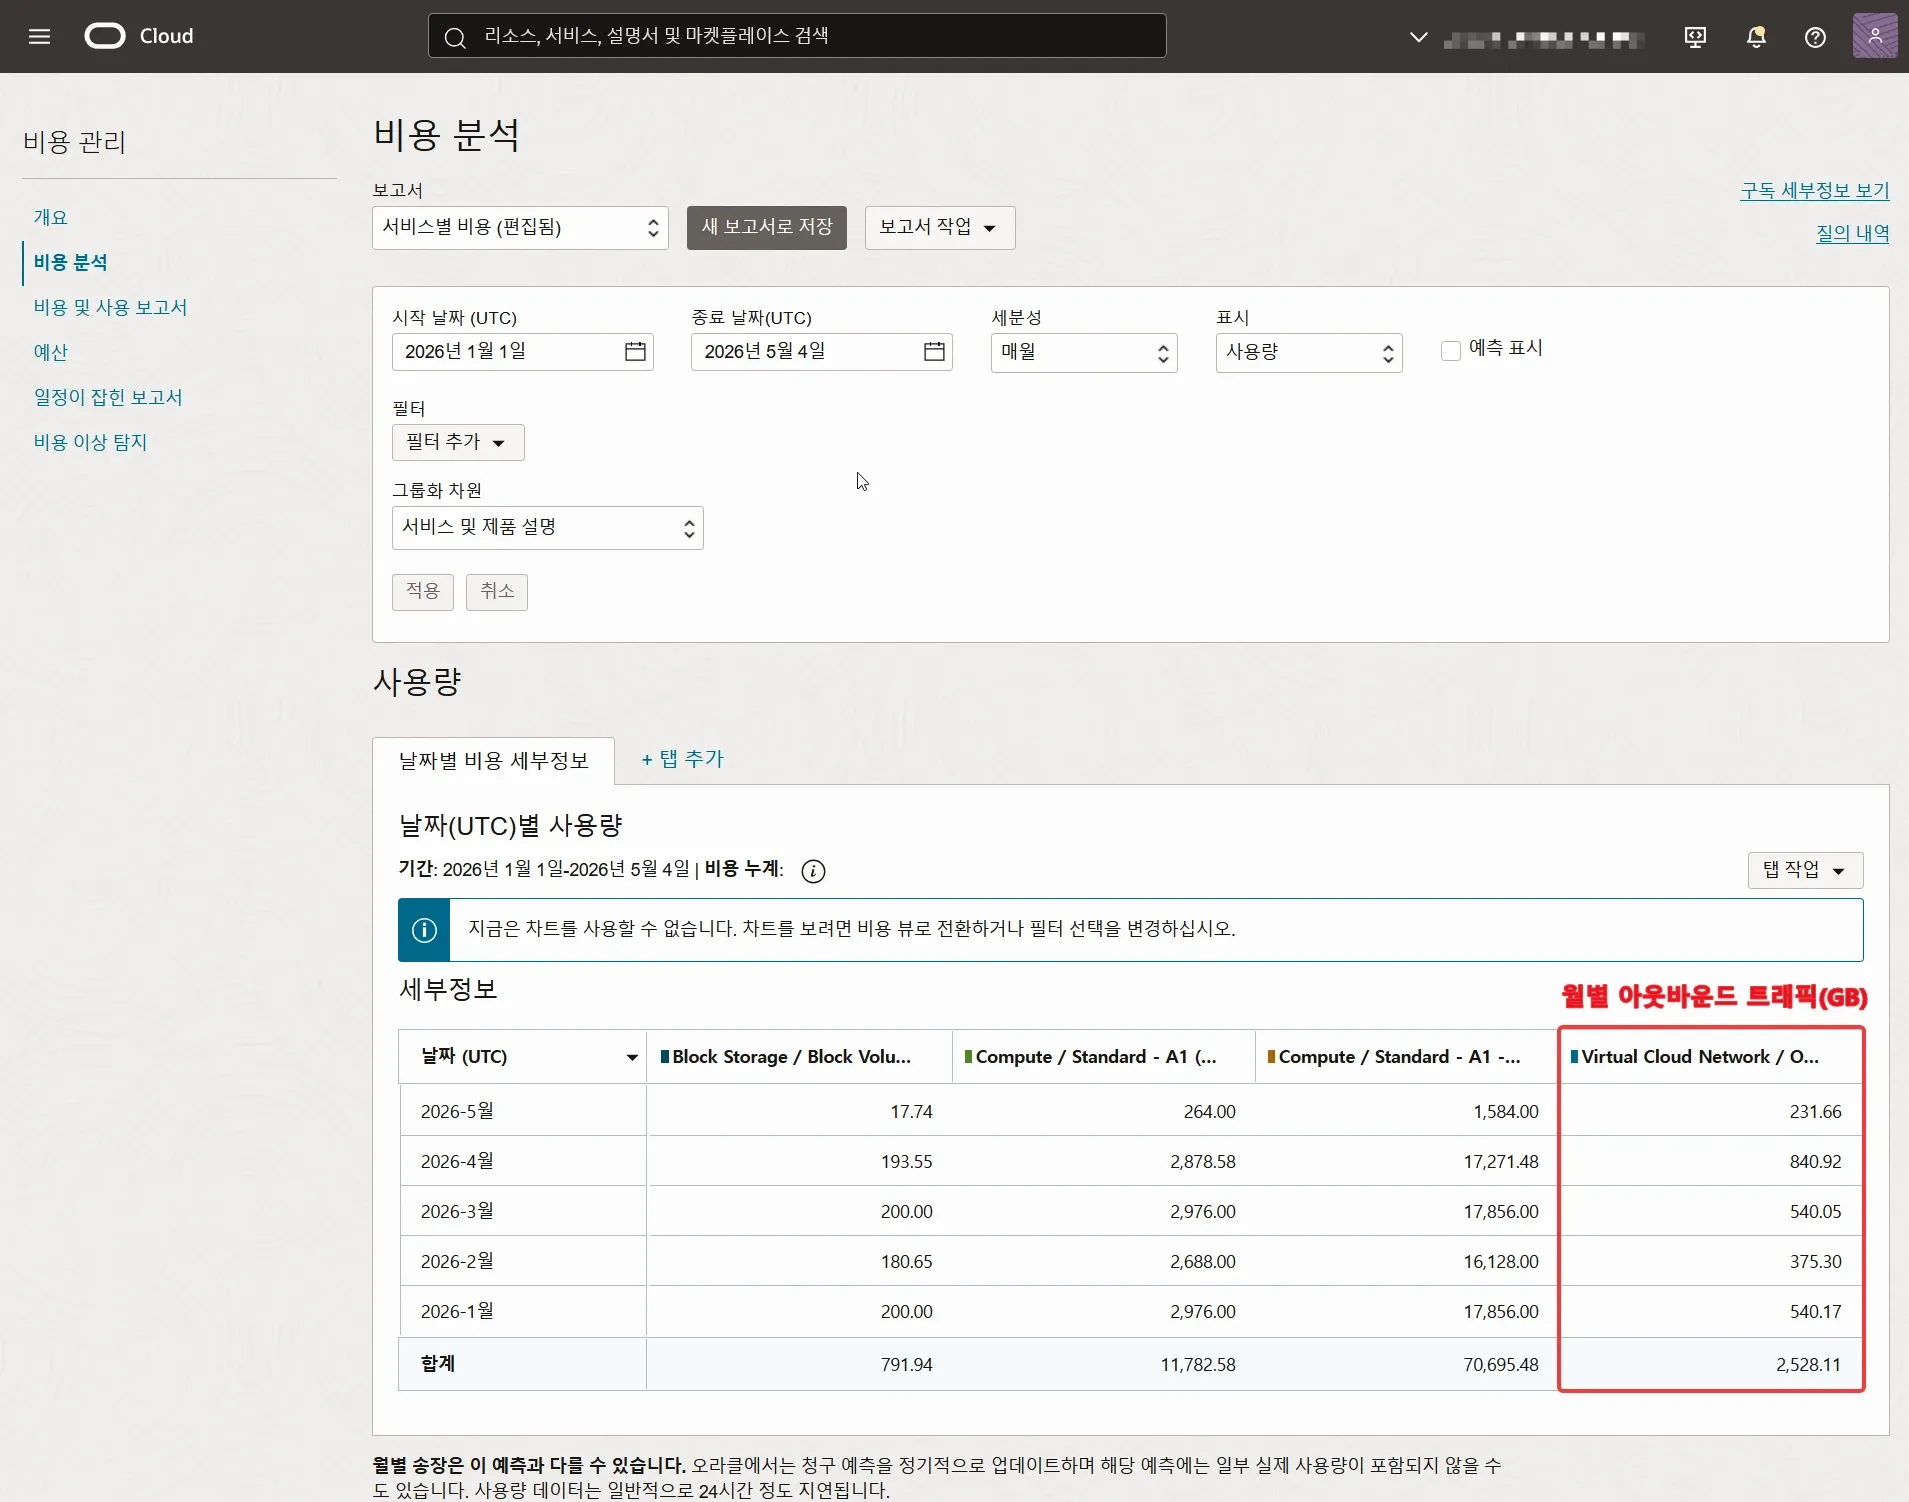This screenshot has width=1909, height=1502.
Task: Open the granularity monthly dropdown
Action: tap(1084, 352)
